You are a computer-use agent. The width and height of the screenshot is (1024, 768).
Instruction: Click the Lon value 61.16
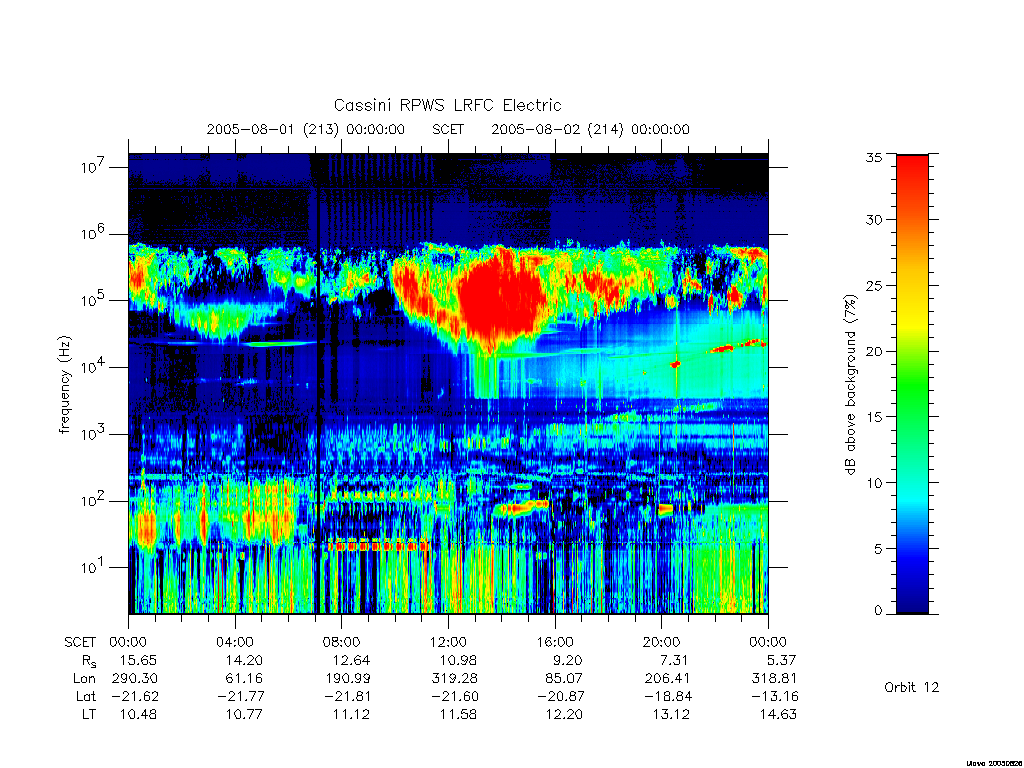(x=244, y=679)
